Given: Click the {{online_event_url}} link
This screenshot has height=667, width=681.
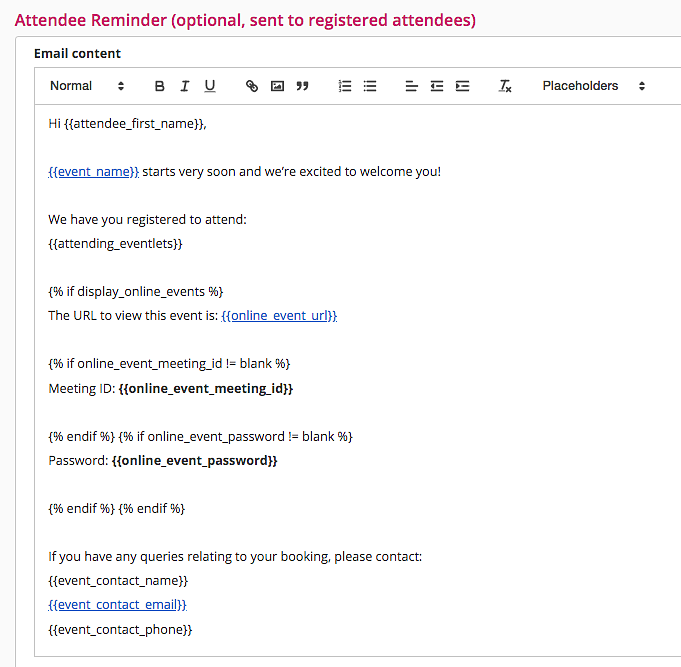Looking at the screenshot, I should pyautogui.click(x=279, y=316).
